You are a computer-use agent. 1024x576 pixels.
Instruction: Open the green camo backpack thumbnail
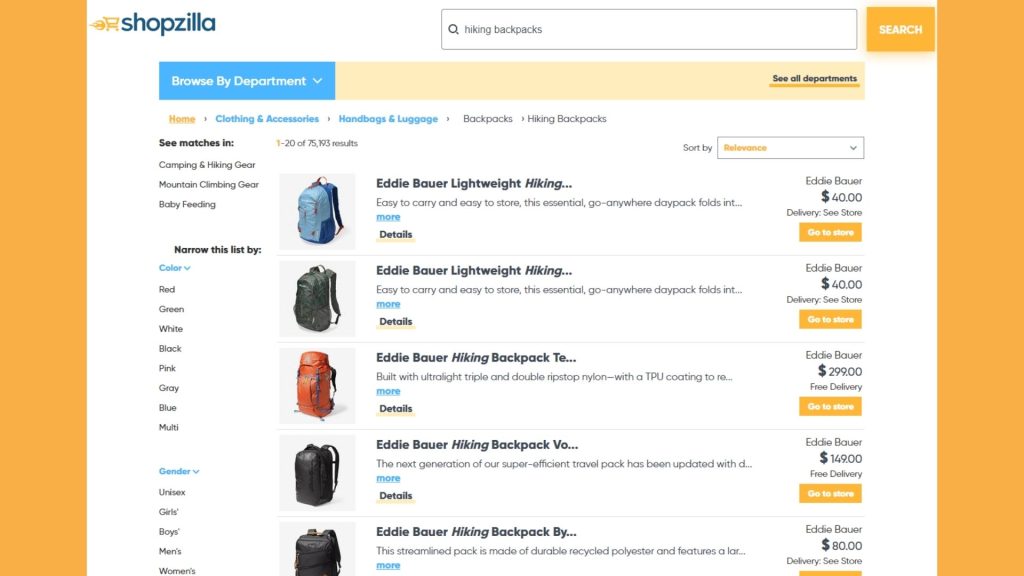[317, 298]
